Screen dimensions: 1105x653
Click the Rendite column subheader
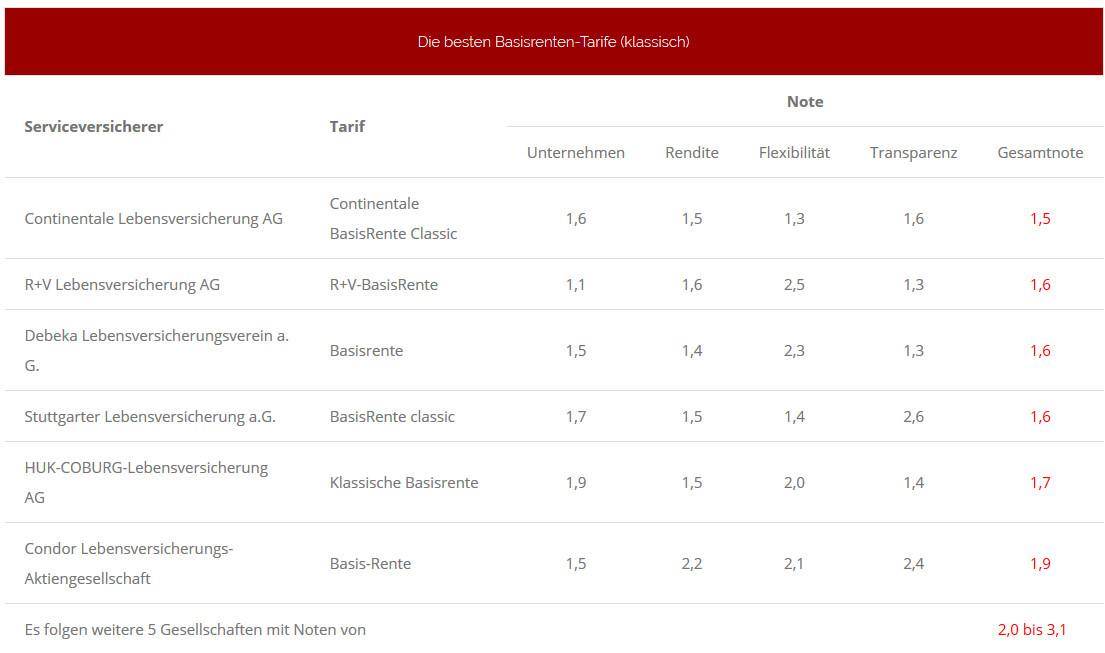692,153
